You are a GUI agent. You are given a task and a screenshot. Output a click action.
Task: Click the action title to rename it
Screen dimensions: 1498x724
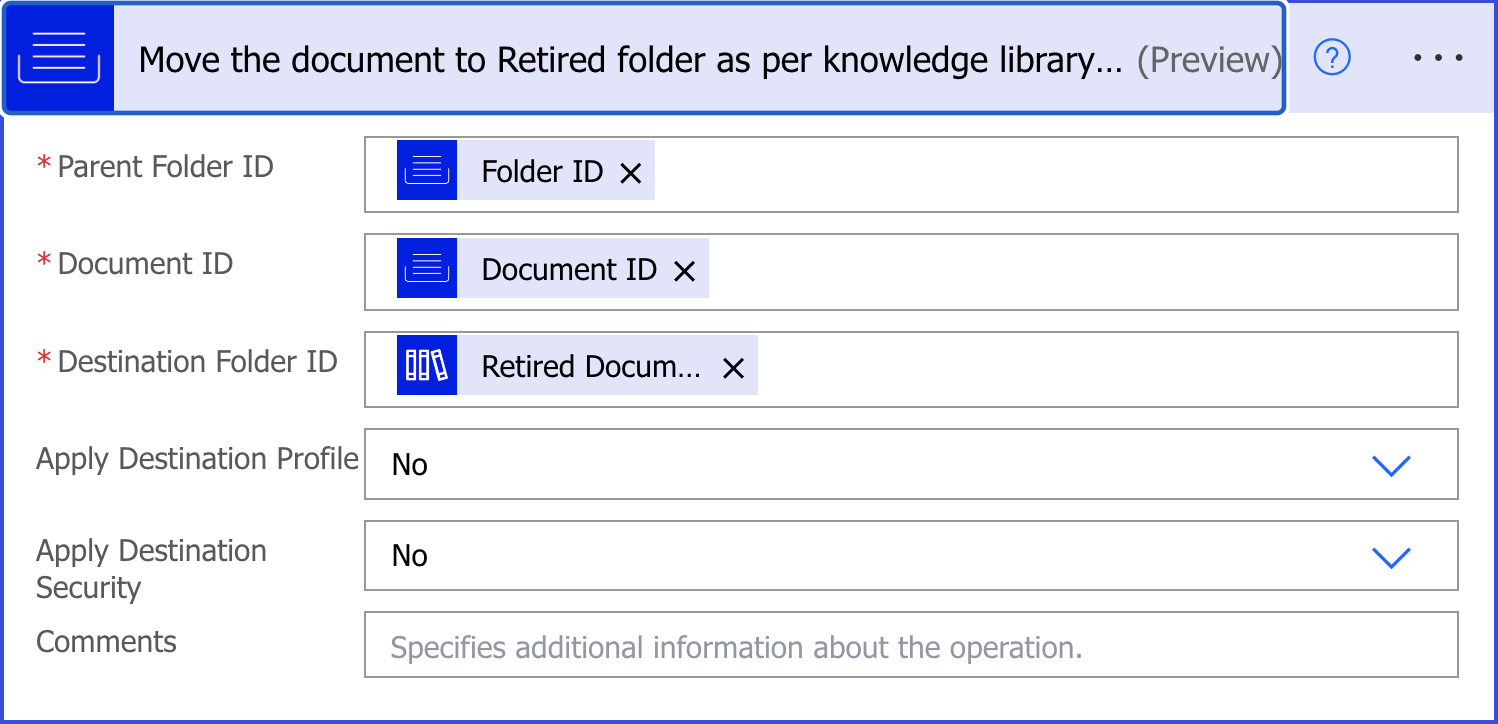630,60
